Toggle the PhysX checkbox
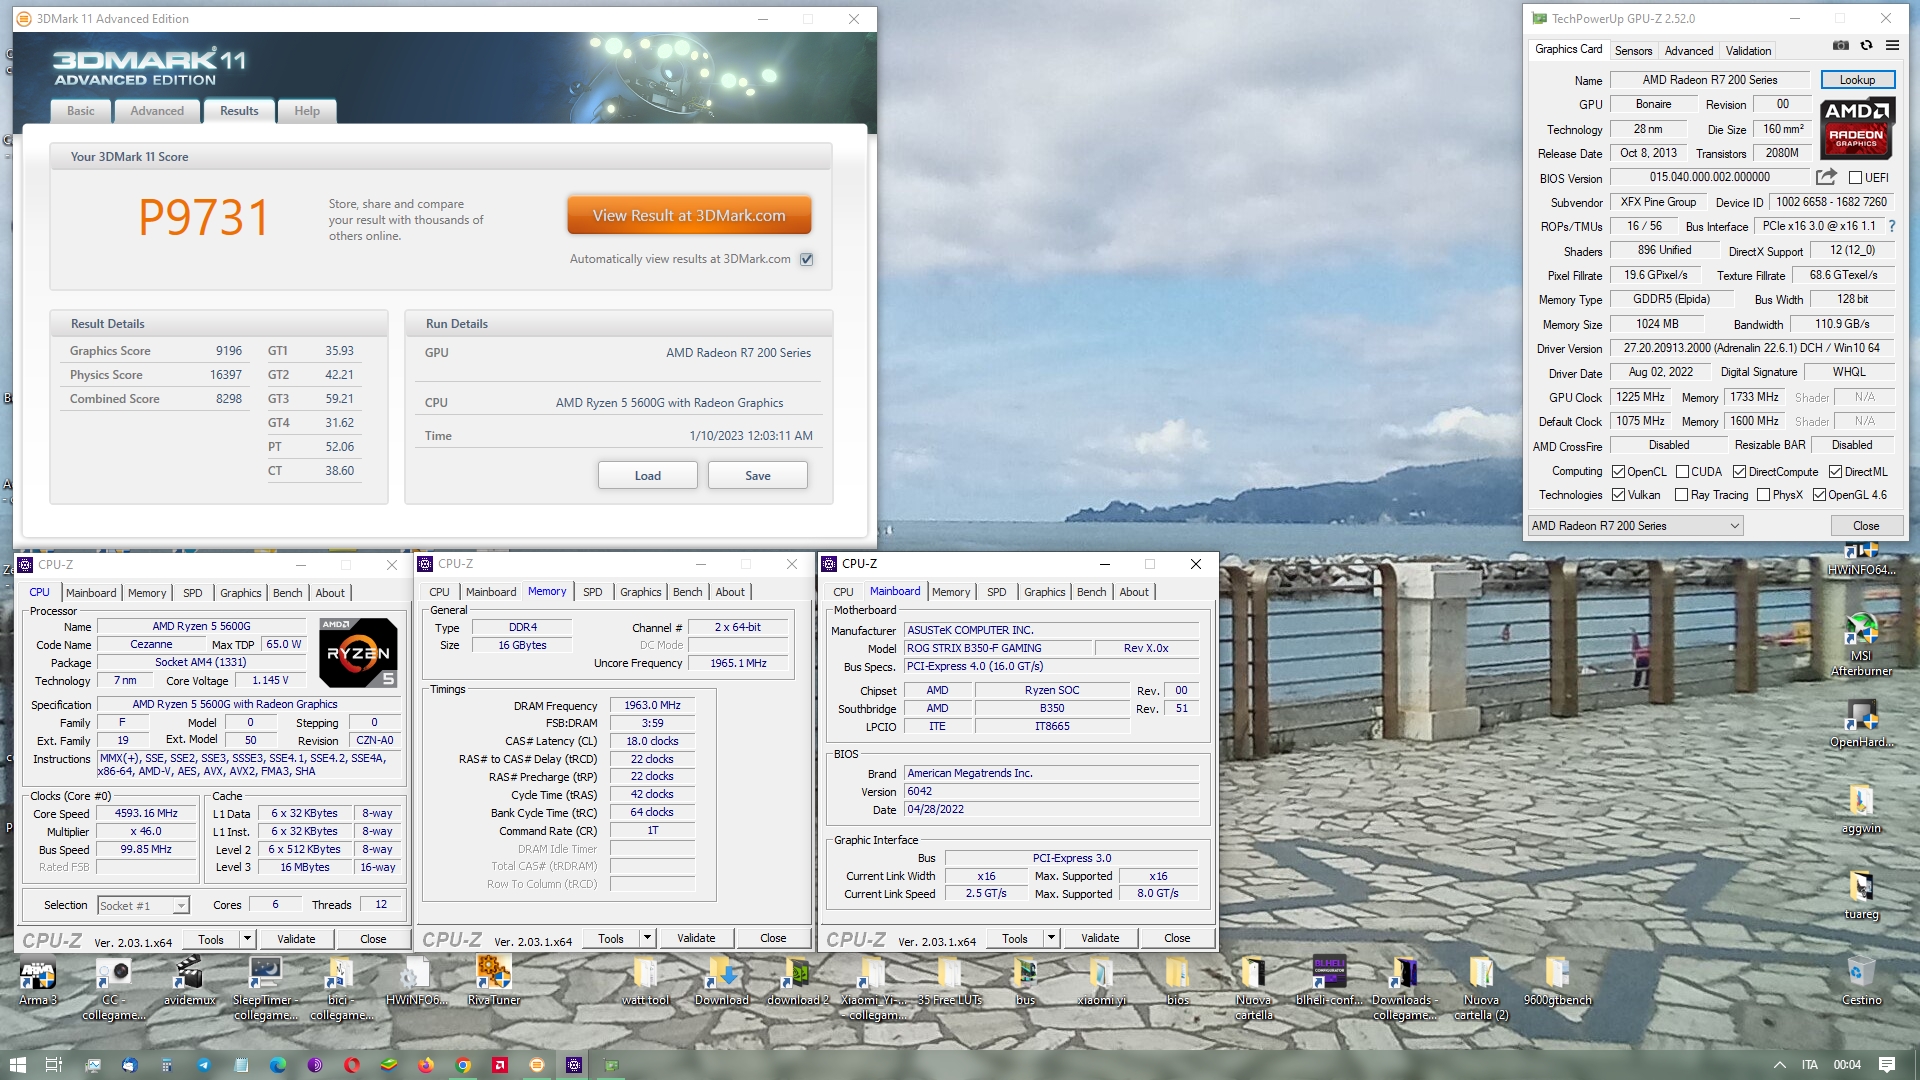1920x1080 pixels. [x=1763, y=495]
